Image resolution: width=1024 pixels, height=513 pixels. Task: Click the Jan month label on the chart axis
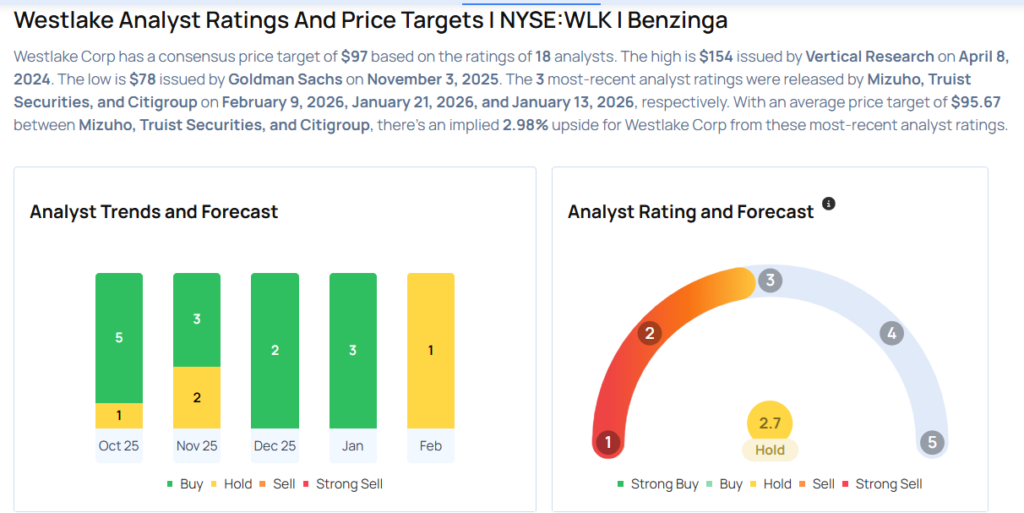353,446
